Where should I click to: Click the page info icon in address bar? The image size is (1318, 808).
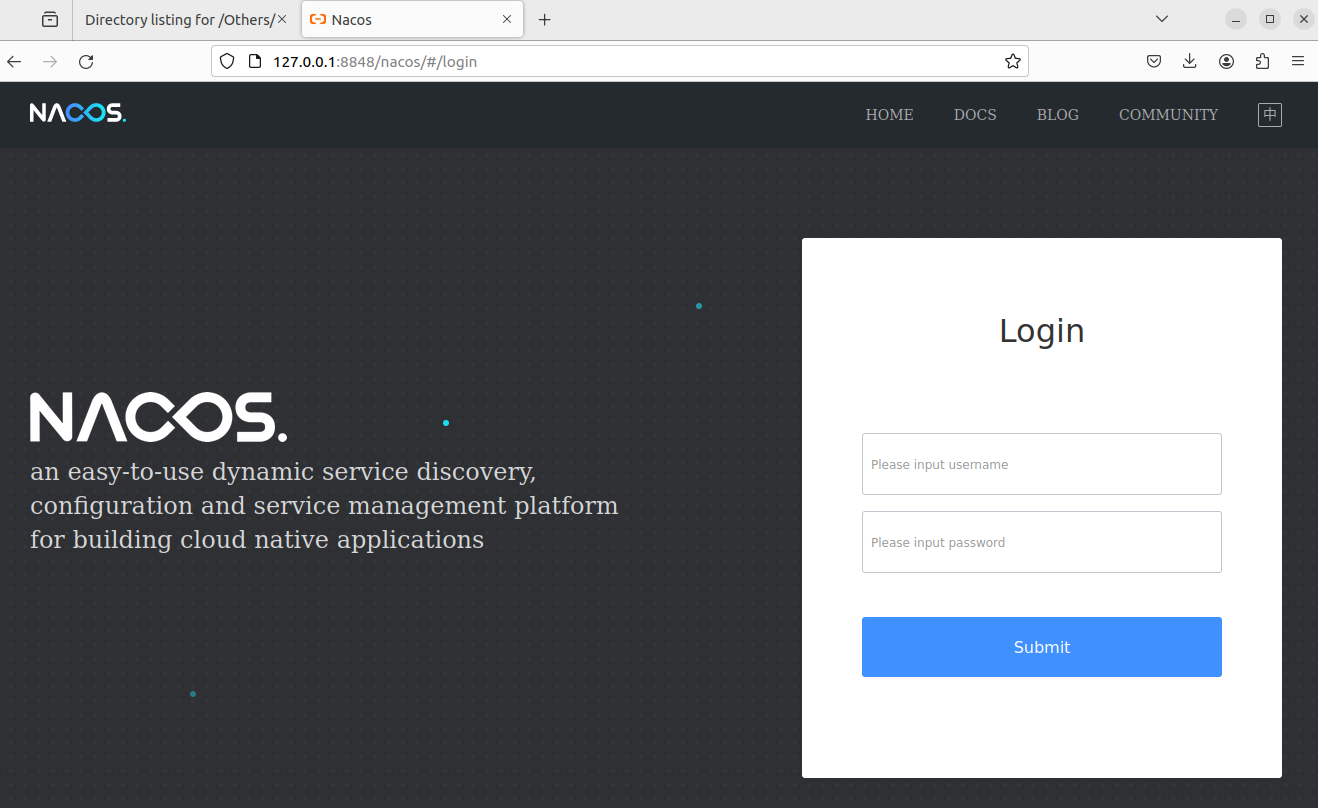(254, 62)
